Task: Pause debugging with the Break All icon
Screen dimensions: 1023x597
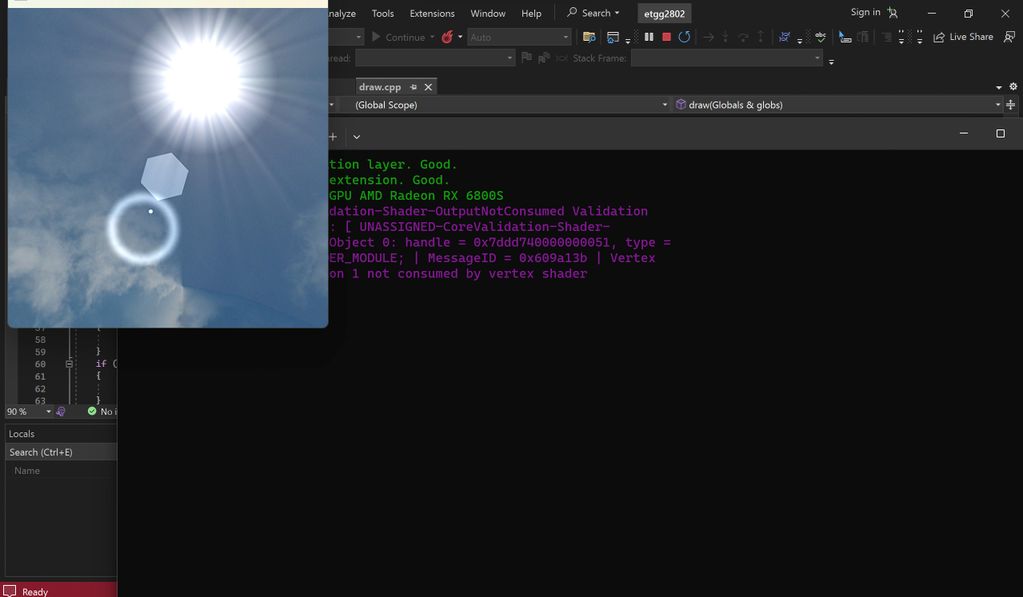Action: 649,37
